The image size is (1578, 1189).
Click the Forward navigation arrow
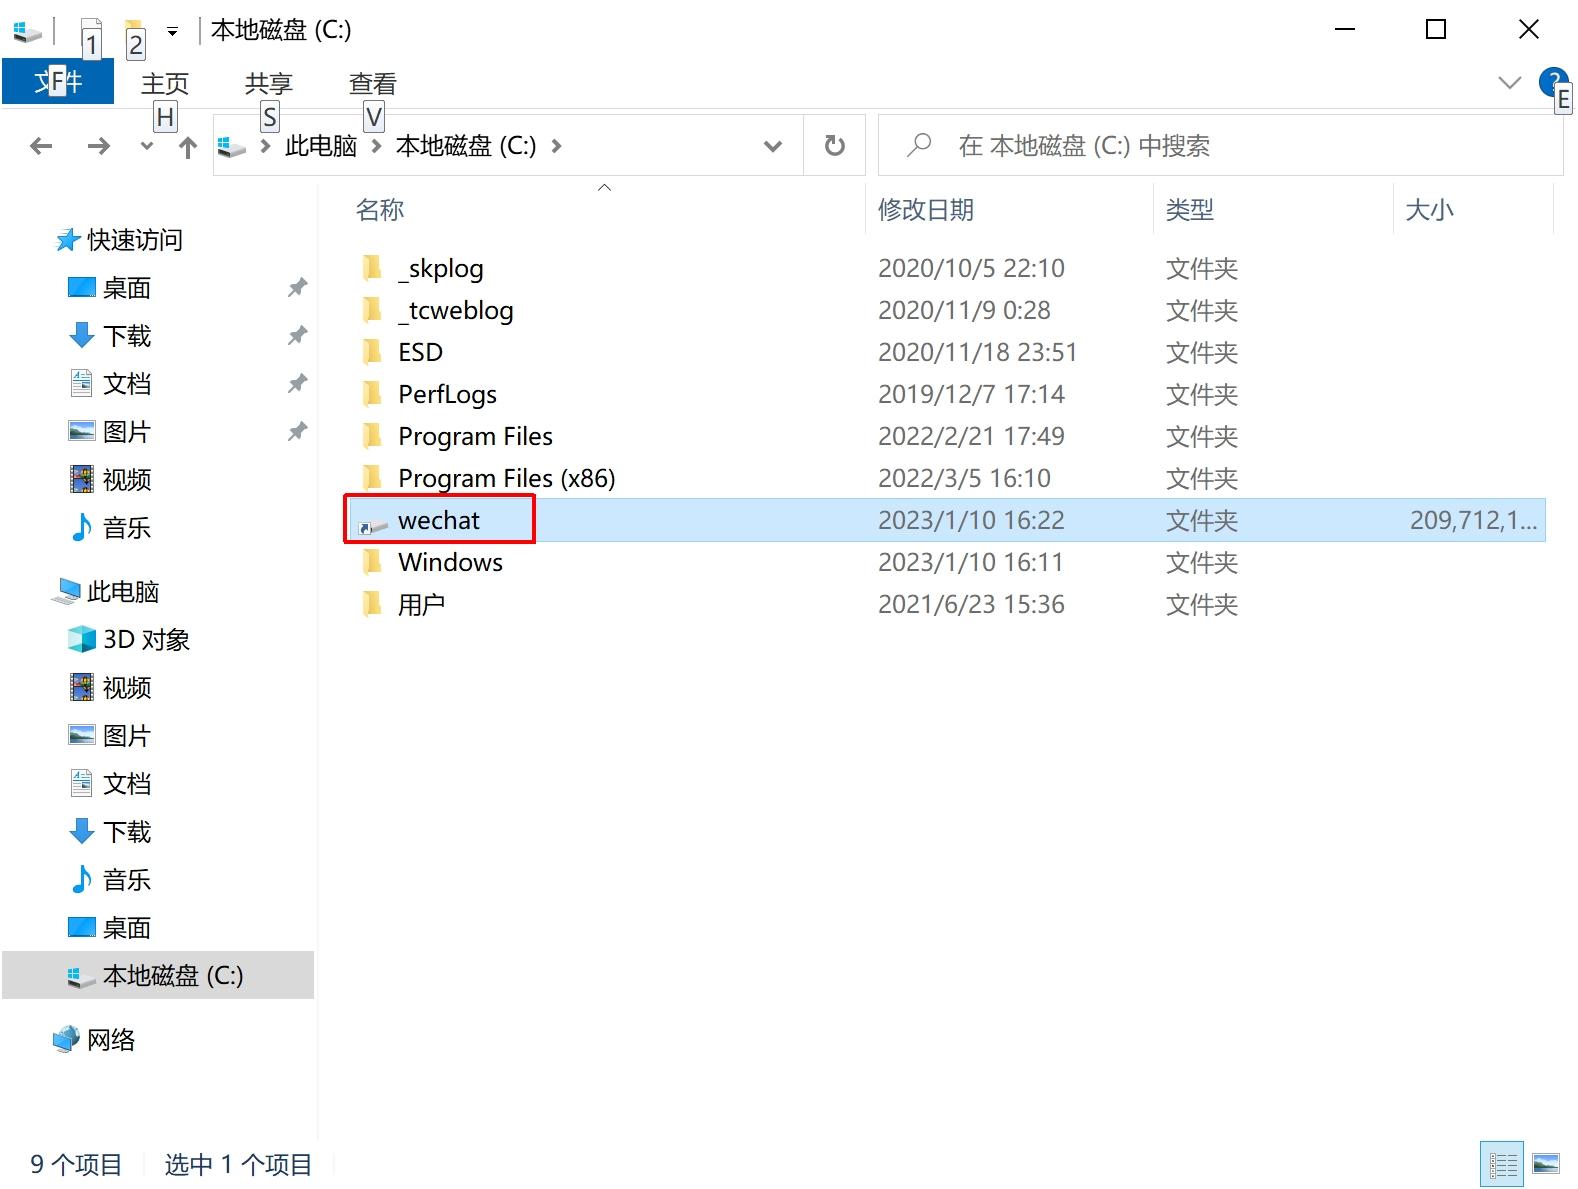coord(98,147)
